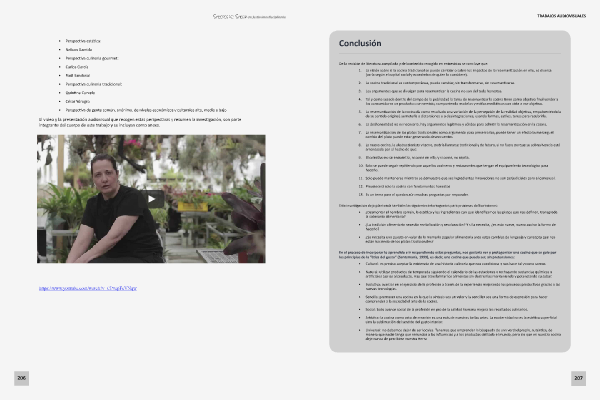The image size is (600, 400).
Task: Click the TRABAJOS AUDIOVISUALES page header
Action: 553,17
